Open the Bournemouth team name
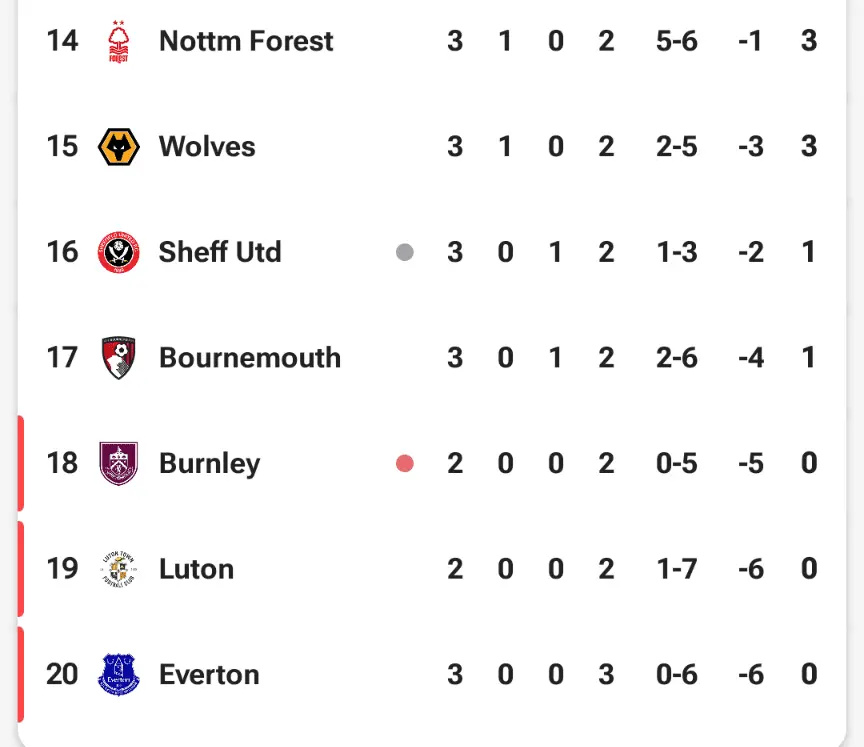This screenshot has height=747, width=864. pyautogui.click(x=250, y=358)
